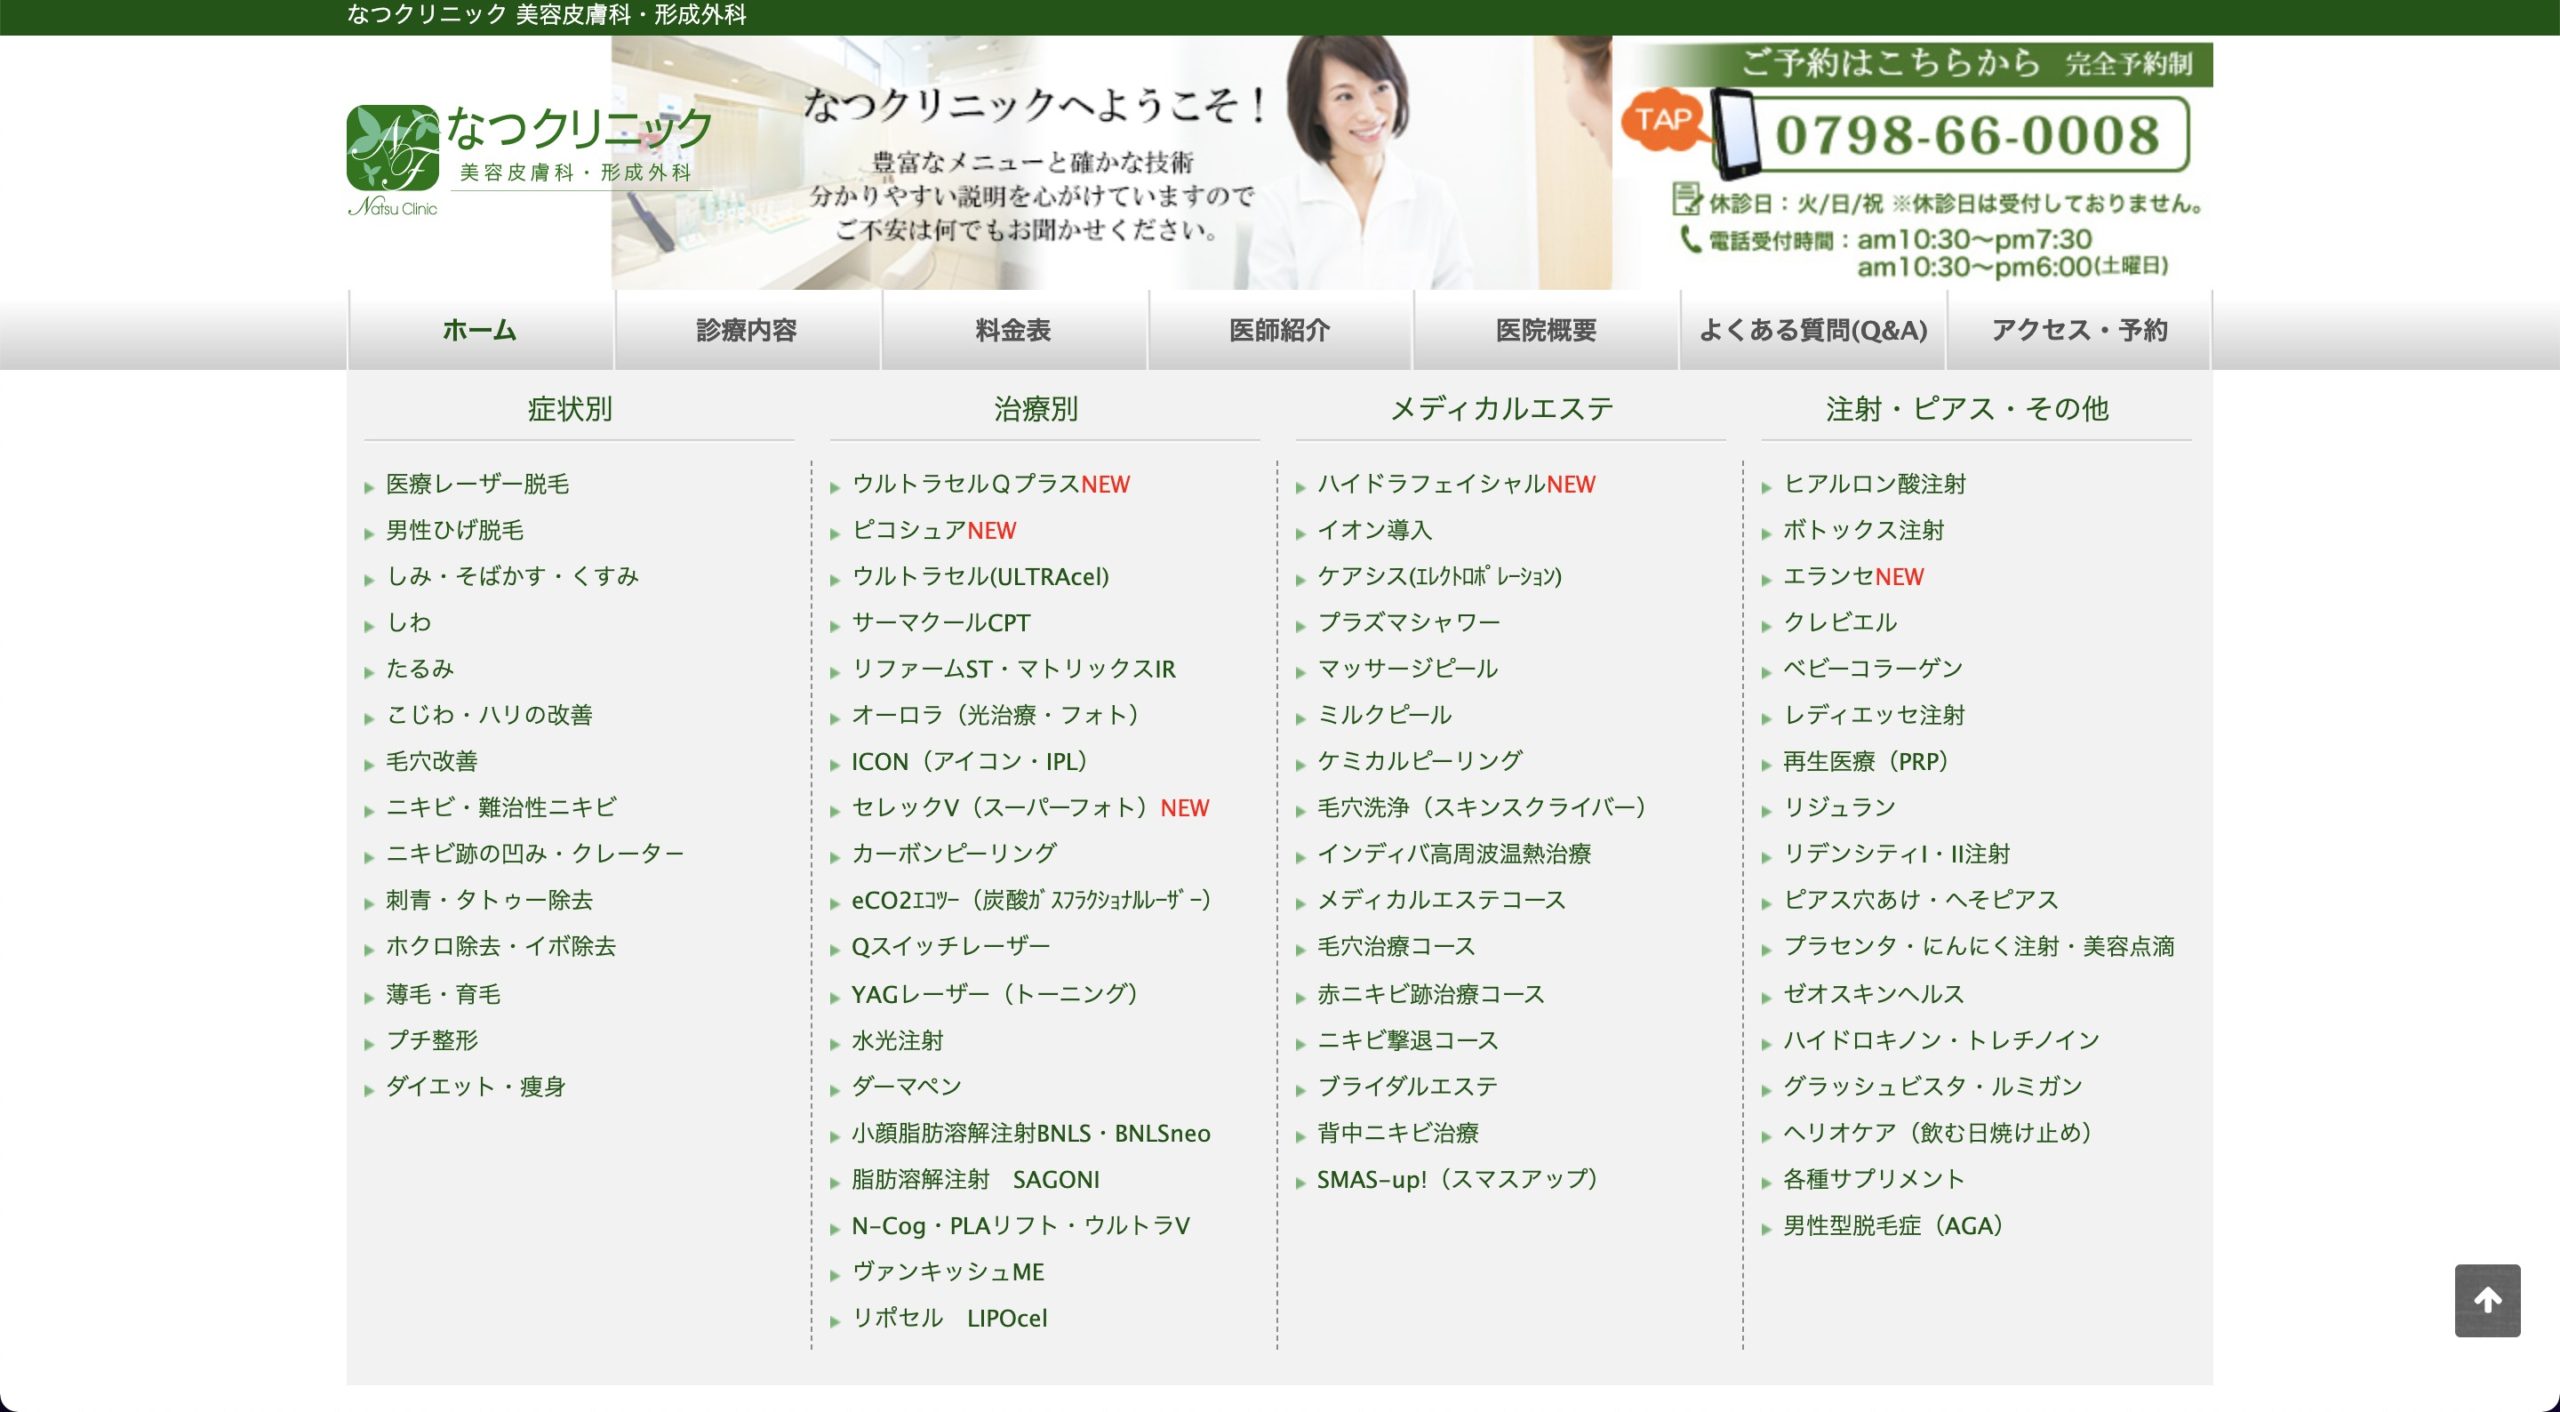Click the ダイエット・痩身 link
Viewport: 2560px width, 1412px height.
(x=476, y=1087)
